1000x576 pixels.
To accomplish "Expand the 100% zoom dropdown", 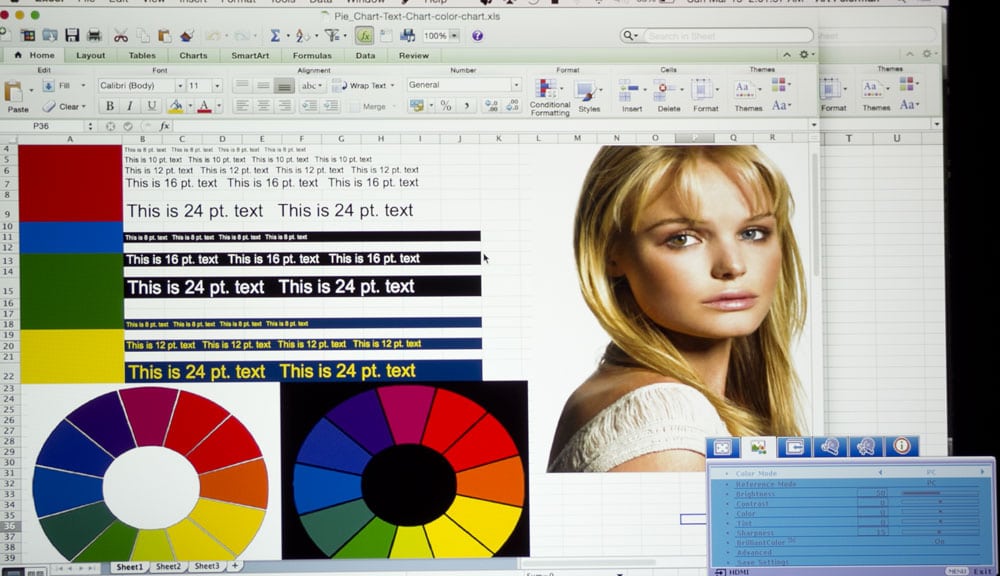I will pyautogui.click(x=454, y=35).
